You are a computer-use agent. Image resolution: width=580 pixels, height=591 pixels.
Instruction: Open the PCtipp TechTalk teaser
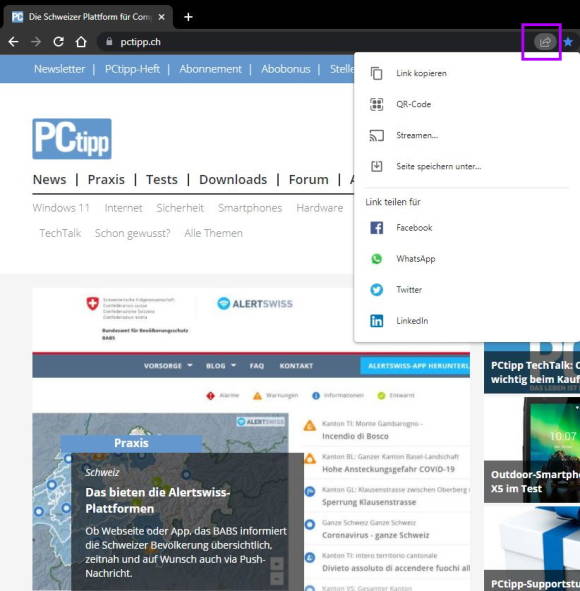point(532,367)
